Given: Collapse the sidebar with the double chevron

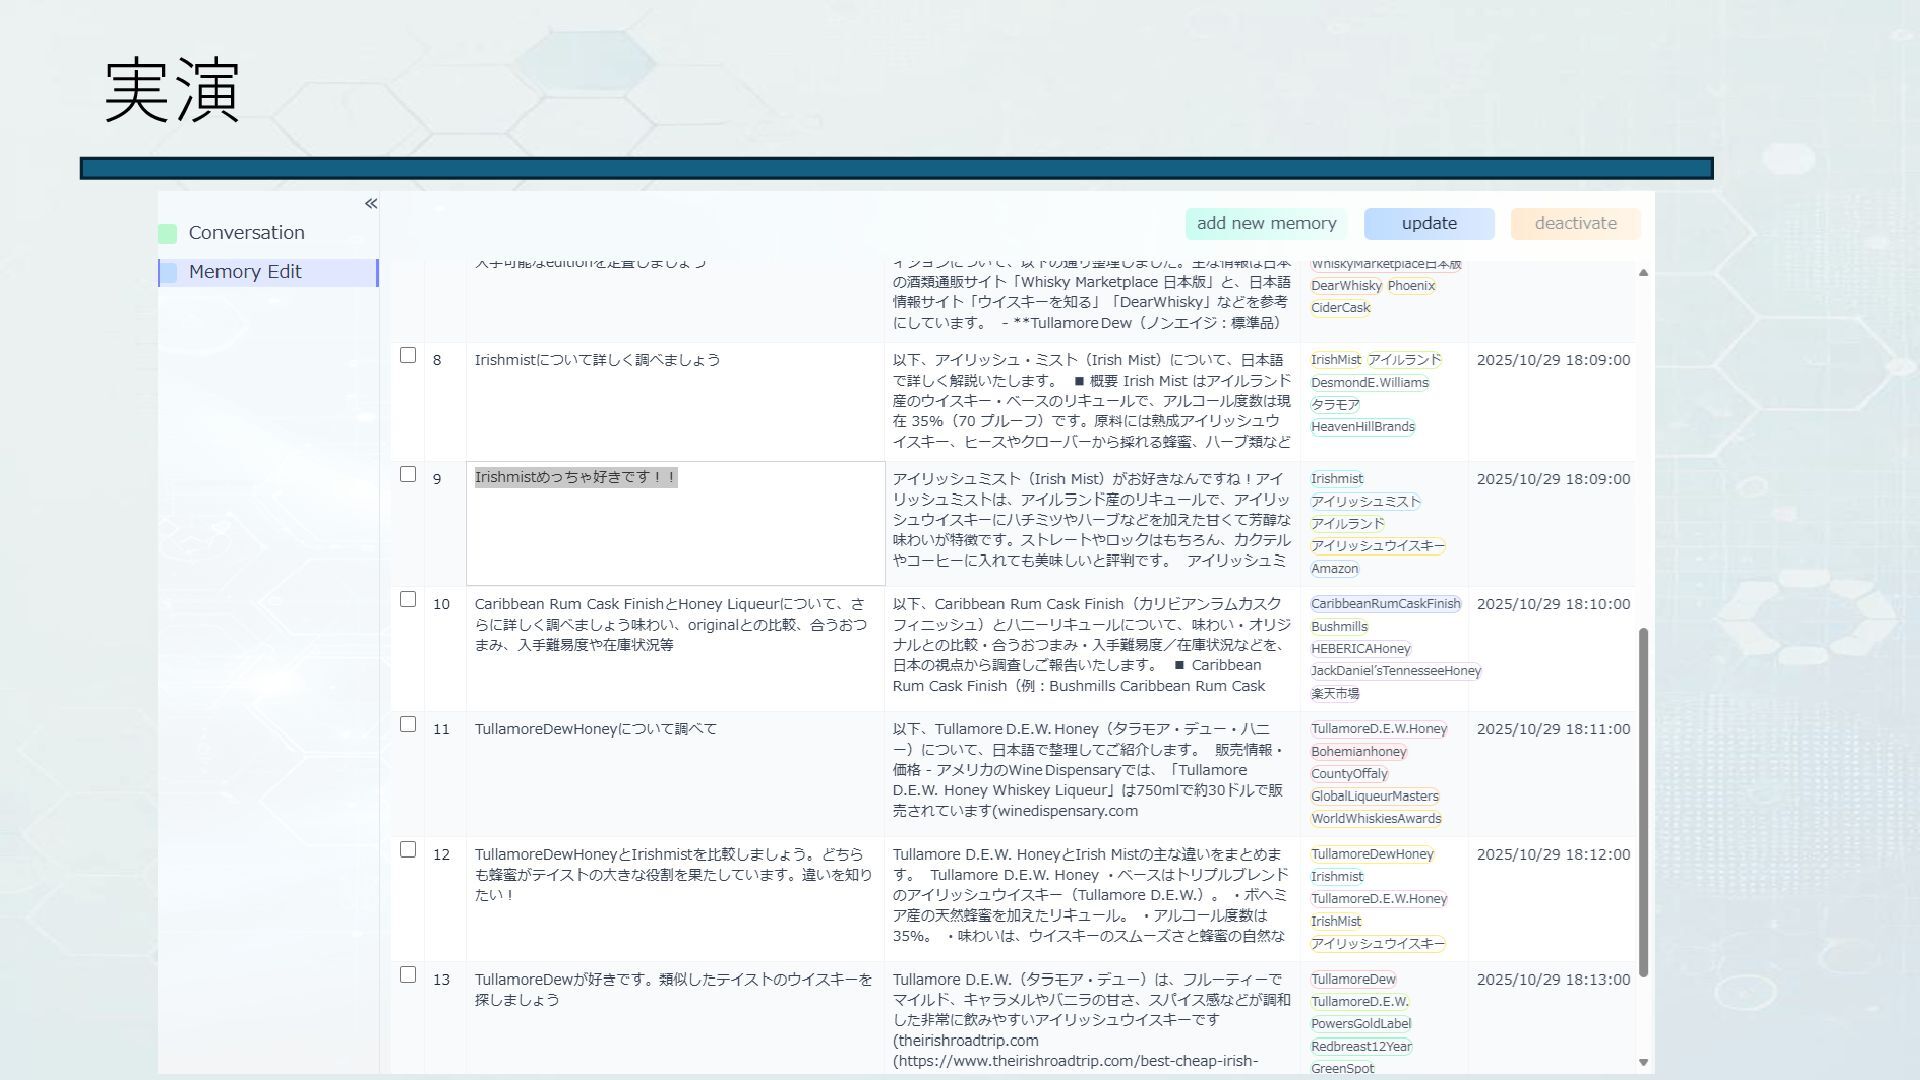Looking at the screenshot, I should (371, 204).
